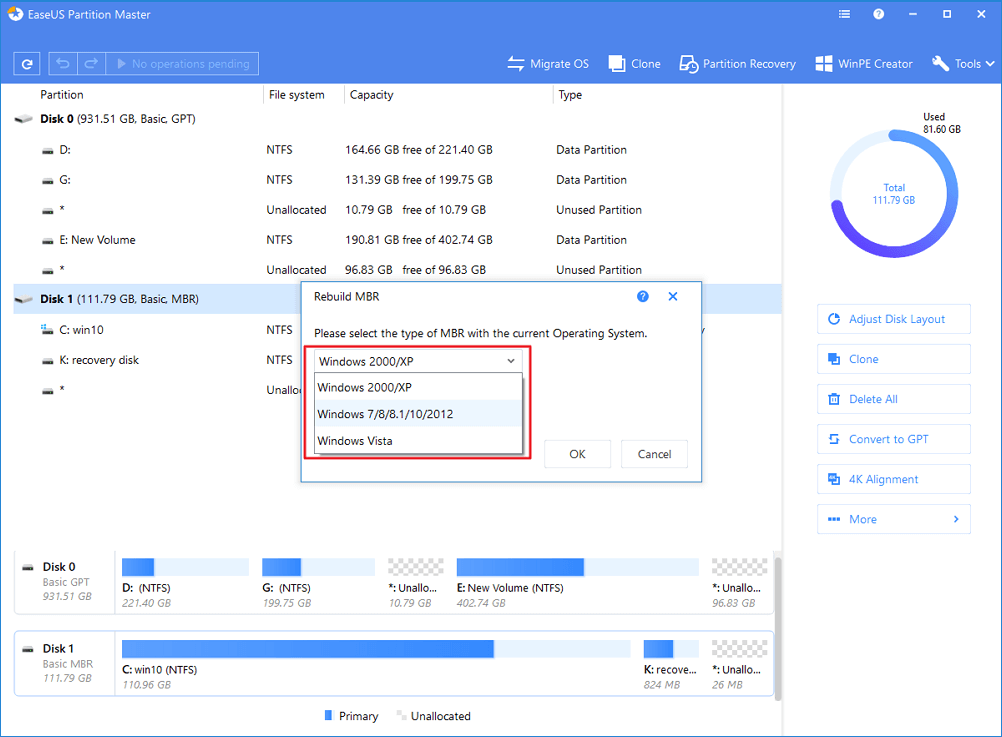This screenshot has height=737, width=1002.
Task: Click the drive icon beside G:
Action: click(x=47, y=181)
